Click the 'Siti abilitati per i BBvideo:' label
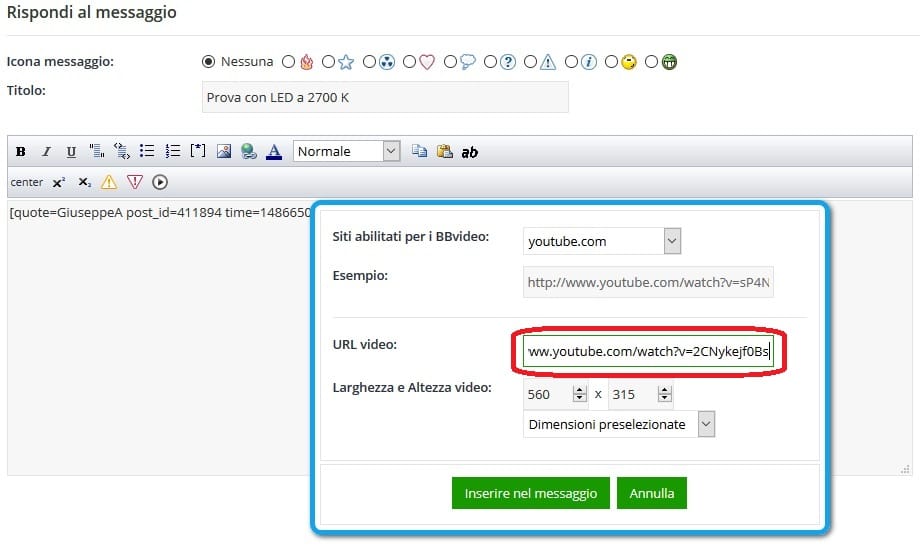The height and width of the screenshot is (549, 920). 411,236
